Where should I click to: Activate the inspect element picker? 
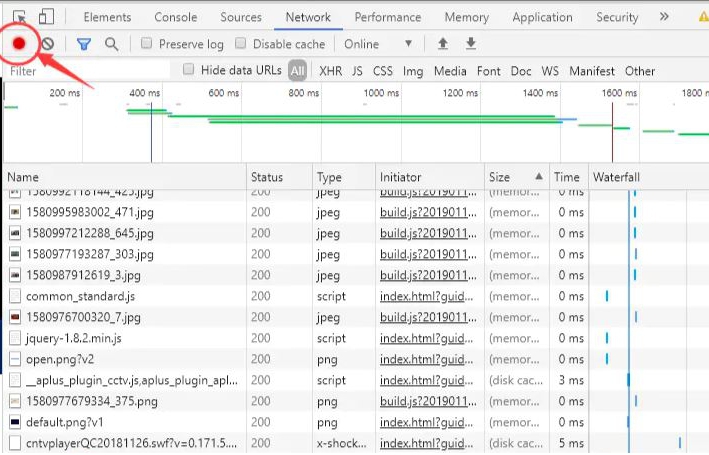[x=19, y=17]
